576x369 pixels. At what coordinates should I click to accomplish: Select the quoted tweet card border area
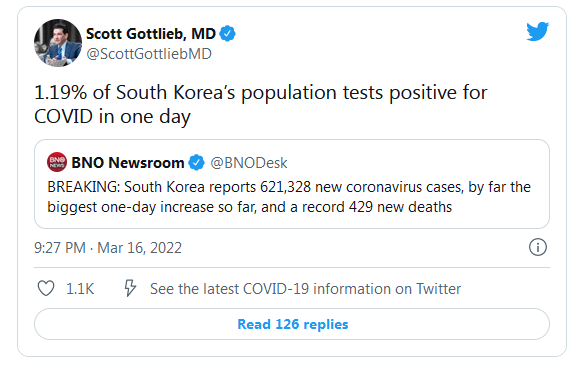click(x=292, y=184)
